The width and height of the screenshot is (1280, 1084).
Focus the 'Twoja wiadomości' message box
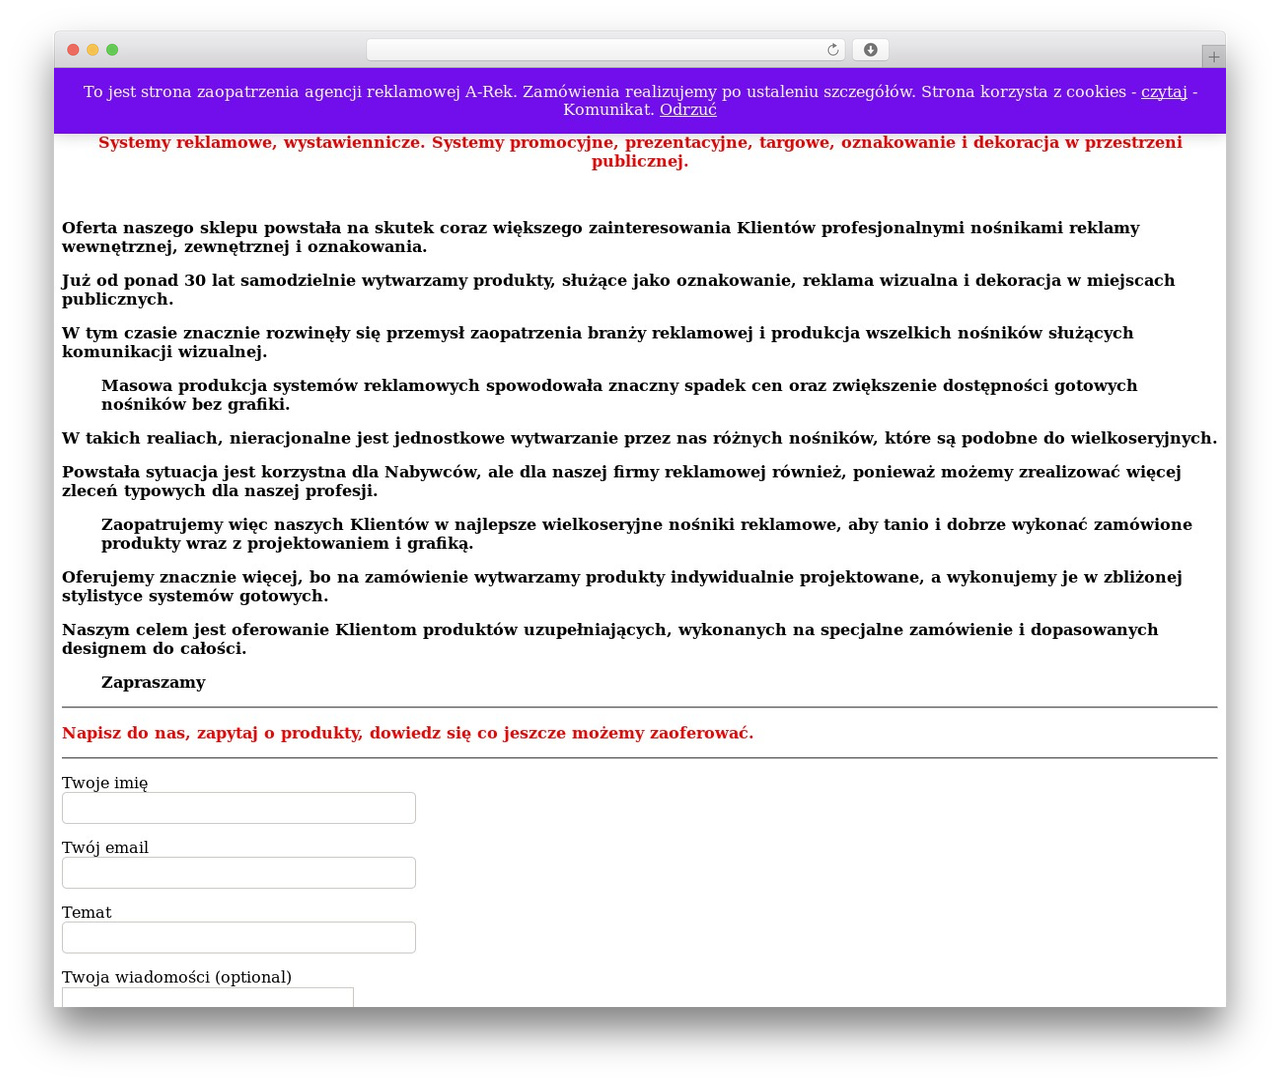pos(208,998)
